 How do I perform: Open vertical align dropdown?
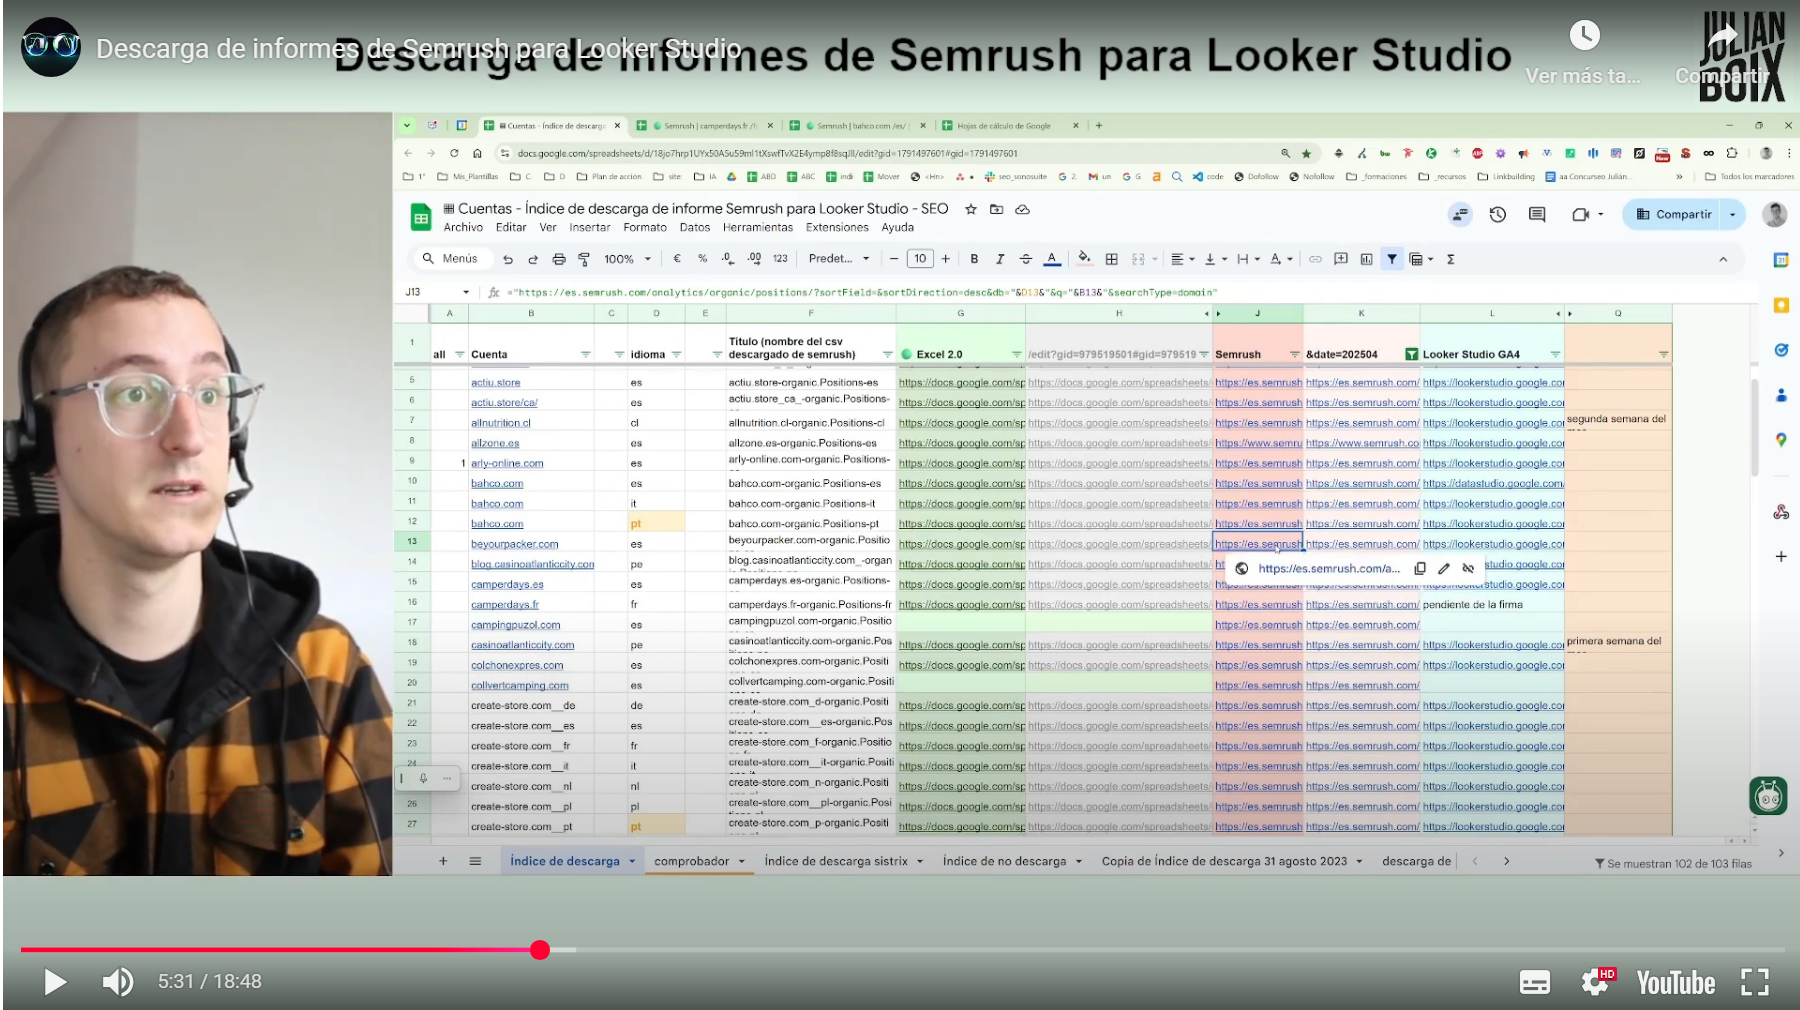point(1216,259)
